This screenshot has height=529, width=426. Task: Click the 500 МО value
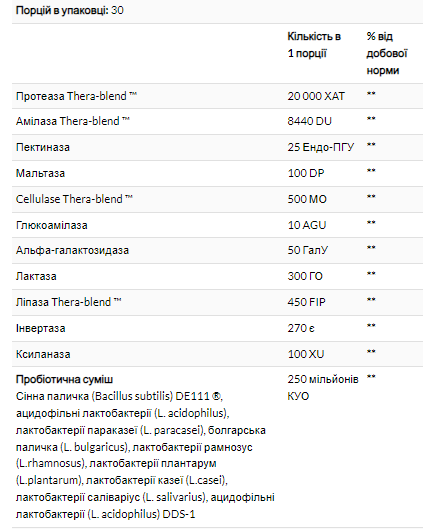tap(307, 199)
